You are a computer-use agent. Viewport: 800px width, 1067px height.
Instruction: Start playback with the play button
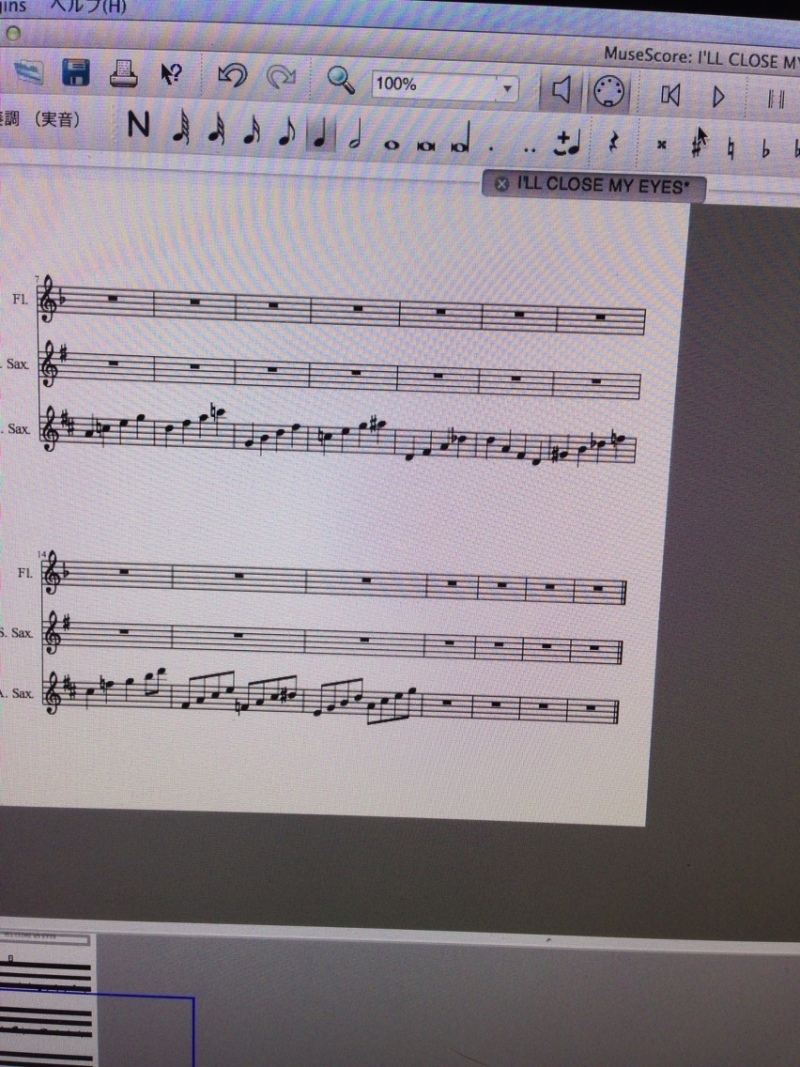(x=718, y=97)
